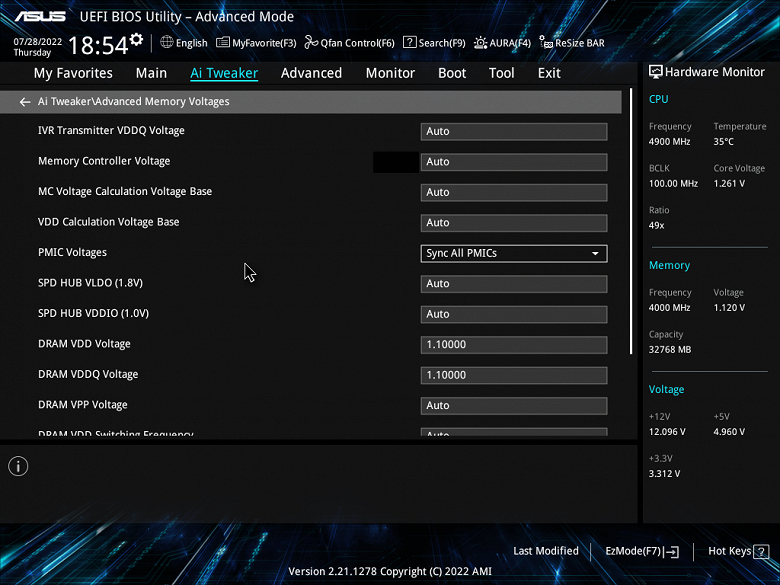Open the Advanced tab
The height and width of the screenshot is (585, 780).
tap(311, 73)
